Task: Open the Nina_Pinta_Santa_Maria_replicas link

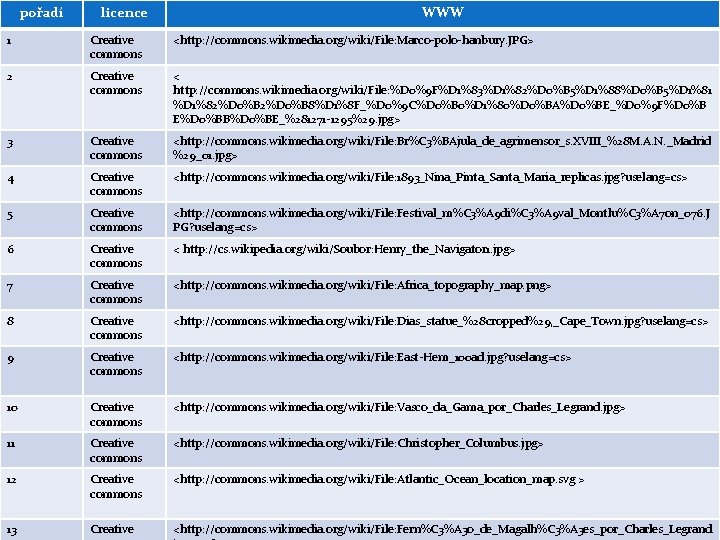Action: point(430,177)
